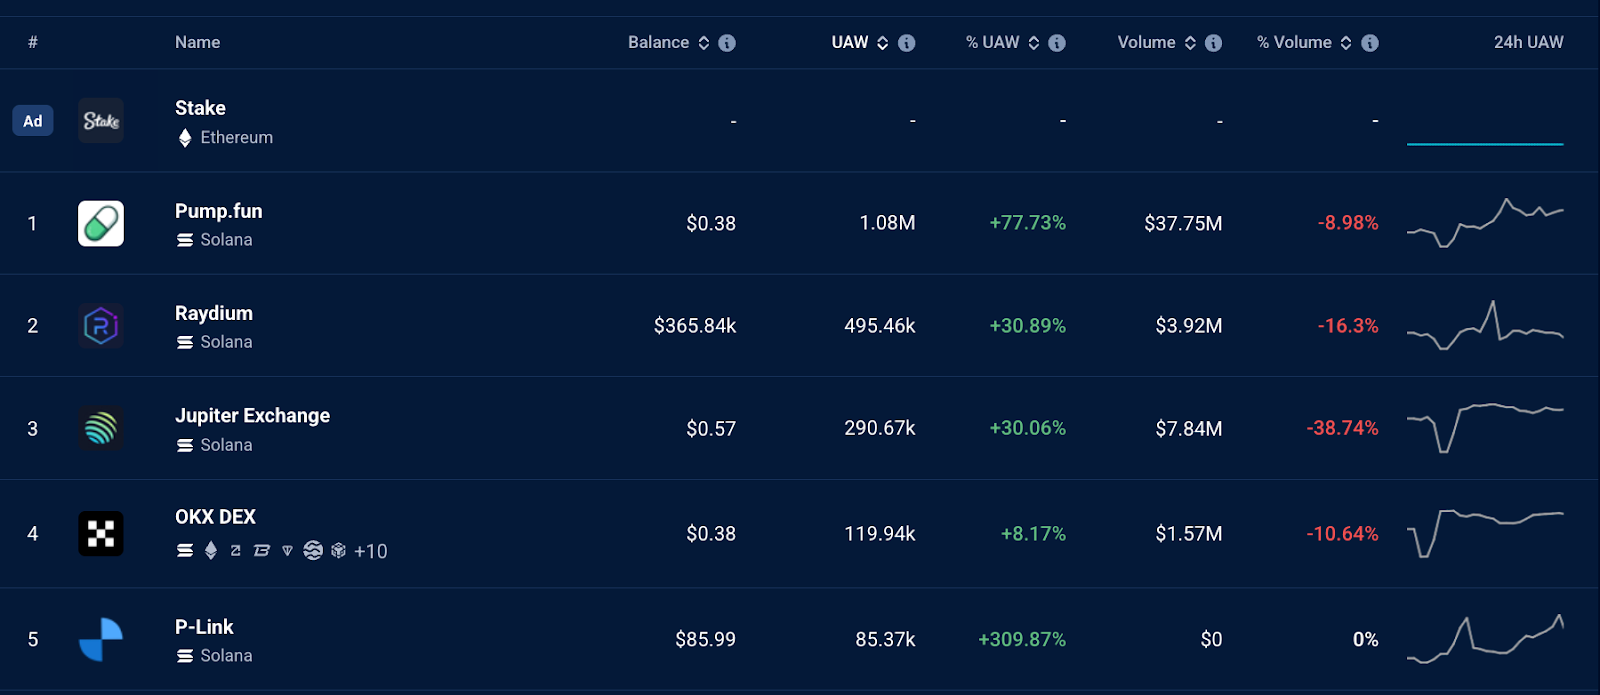Sort the table by Volume arrows

coord(1190,43)
